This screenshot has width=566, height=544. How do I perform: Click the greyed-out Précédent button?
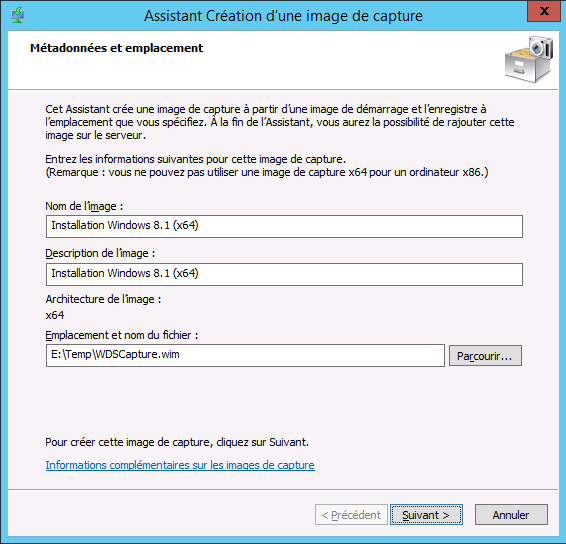point(351,515)
